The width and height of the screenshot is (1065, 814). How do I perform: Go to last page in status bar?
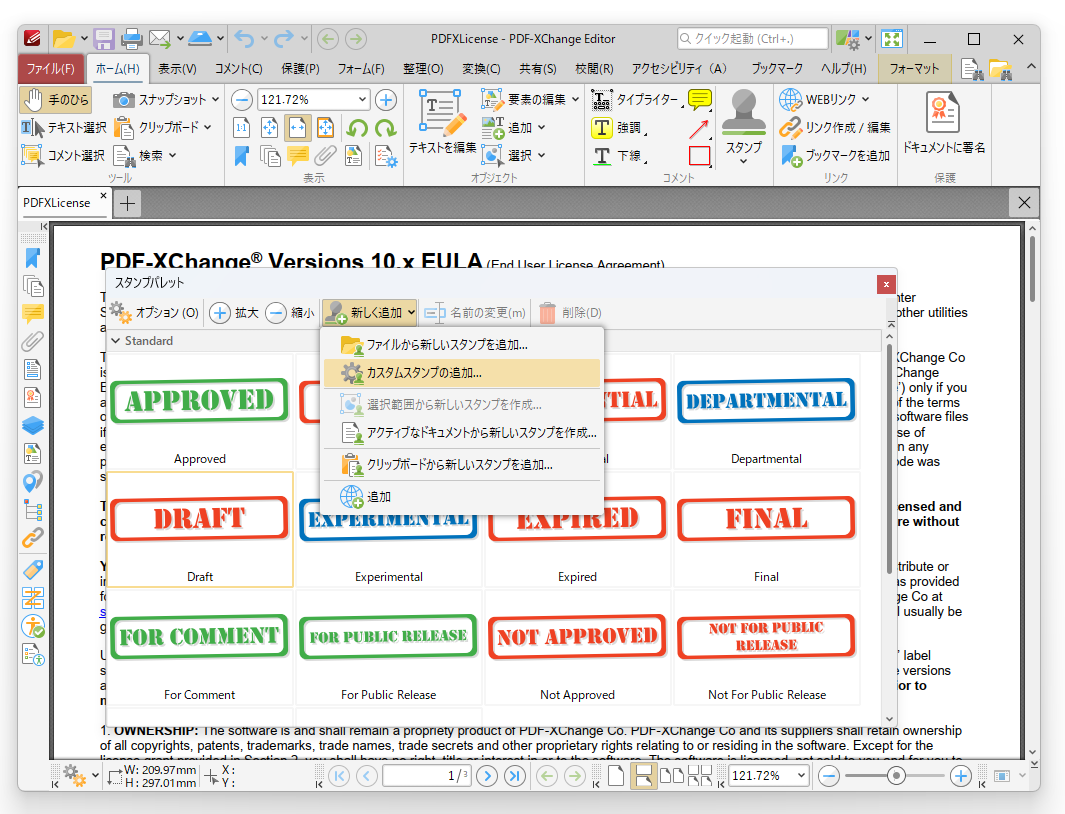515,775
